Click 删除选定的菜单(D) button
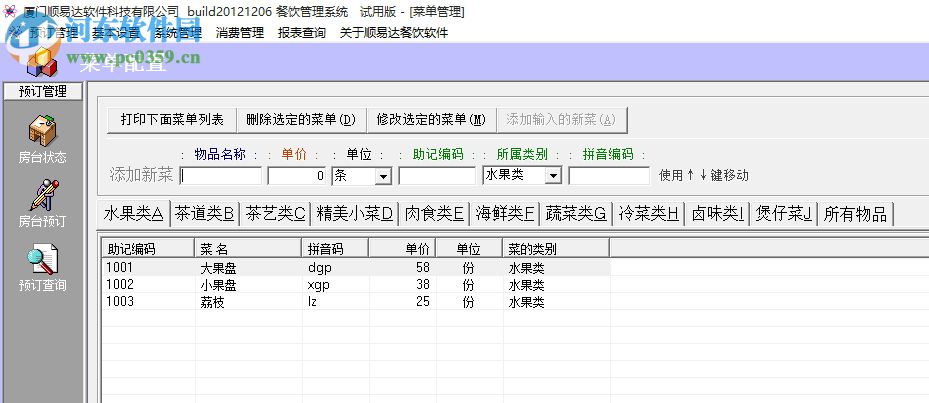This screenshot has width=929, height=403. [301, 120]
